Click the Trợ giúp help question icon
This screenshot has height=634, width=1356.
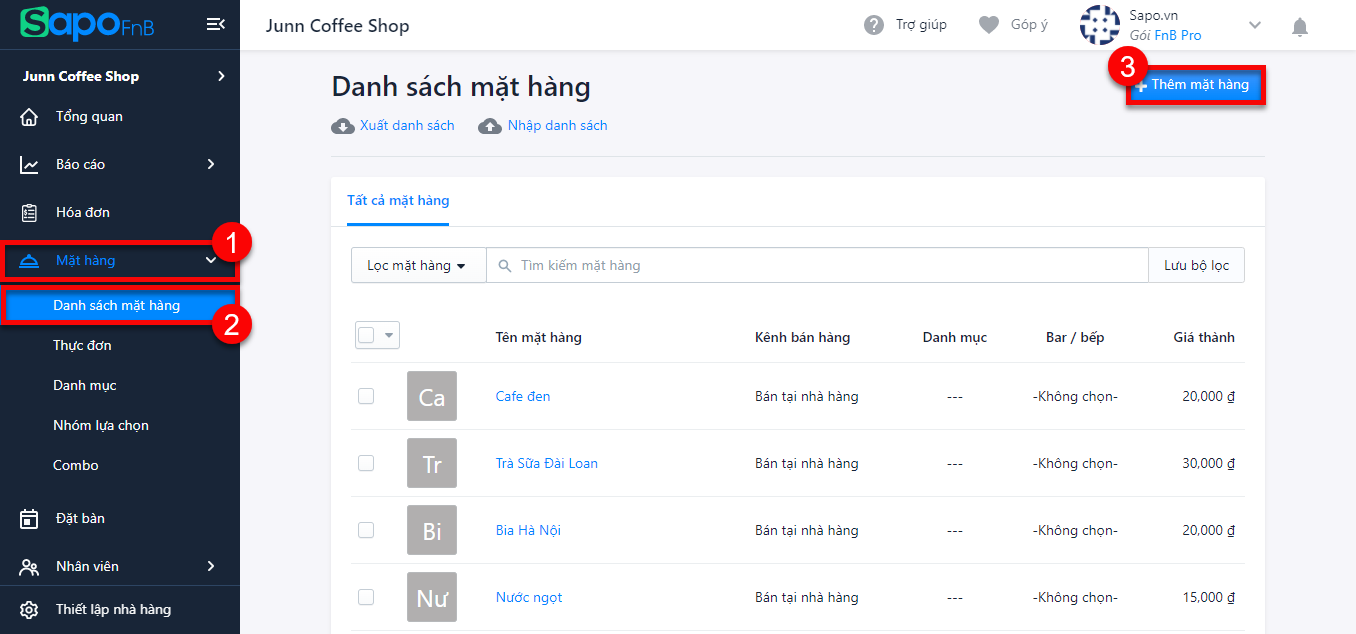874,25
